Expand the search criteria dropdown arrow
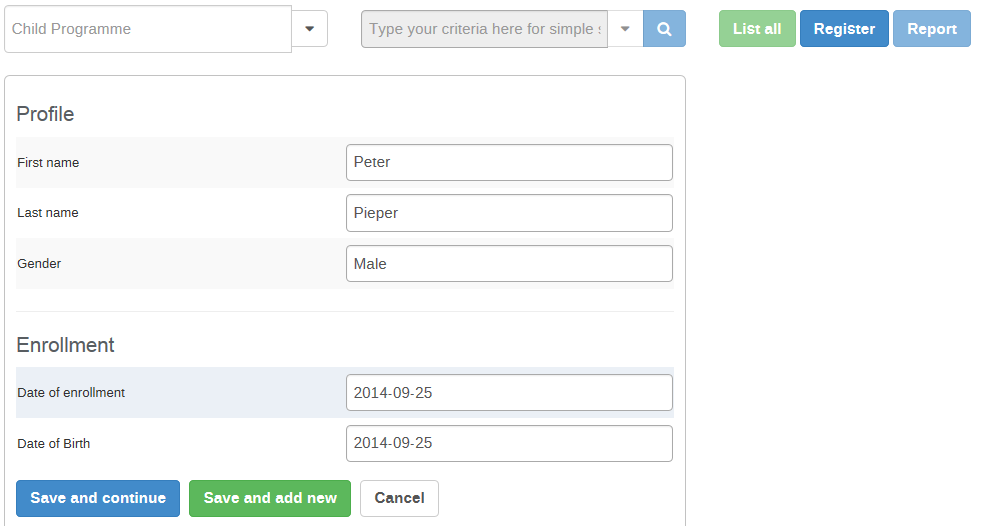The image size is (983, 526). click(625, 29)
